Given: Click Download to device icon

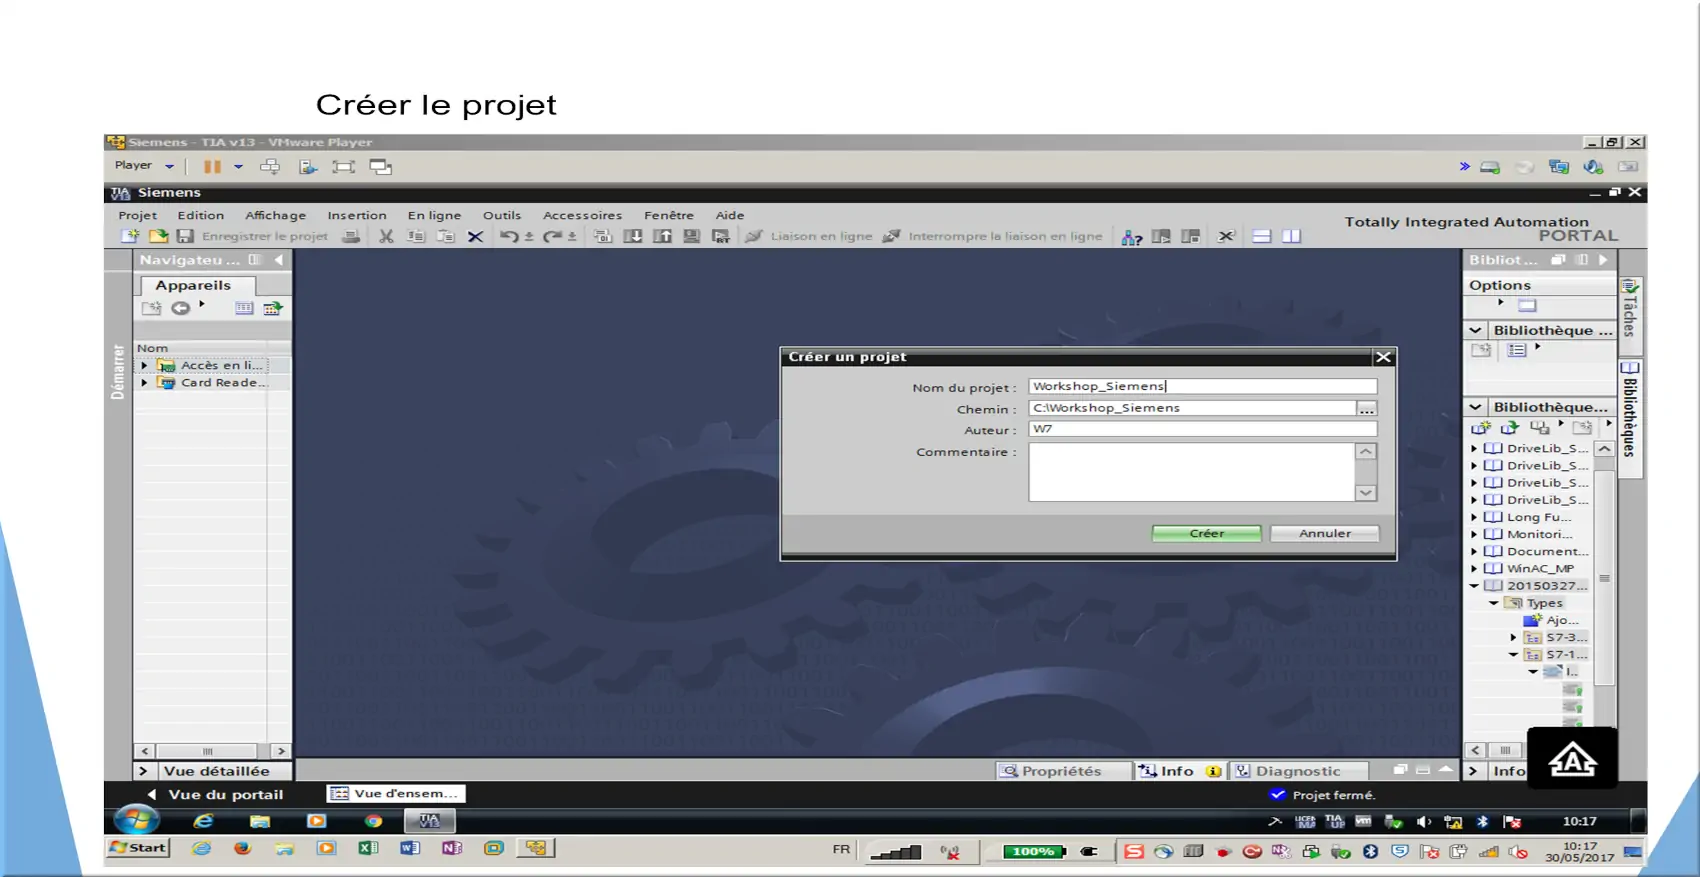Looking at the screenshot, I should click(x=633, y=236).
